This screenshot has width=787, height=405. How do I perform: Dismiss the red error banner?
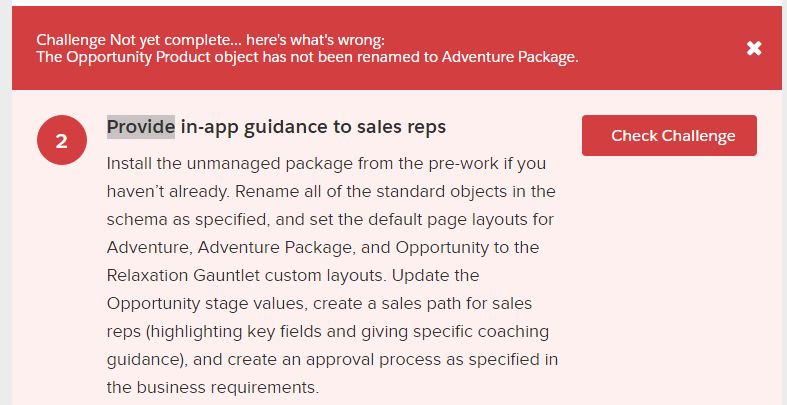pos(754,48)
